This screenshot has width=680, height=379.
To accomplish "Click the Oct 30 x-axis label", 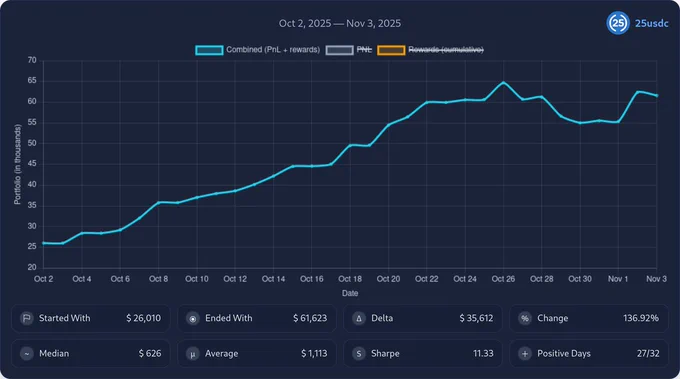I will [x=580, y=279].
